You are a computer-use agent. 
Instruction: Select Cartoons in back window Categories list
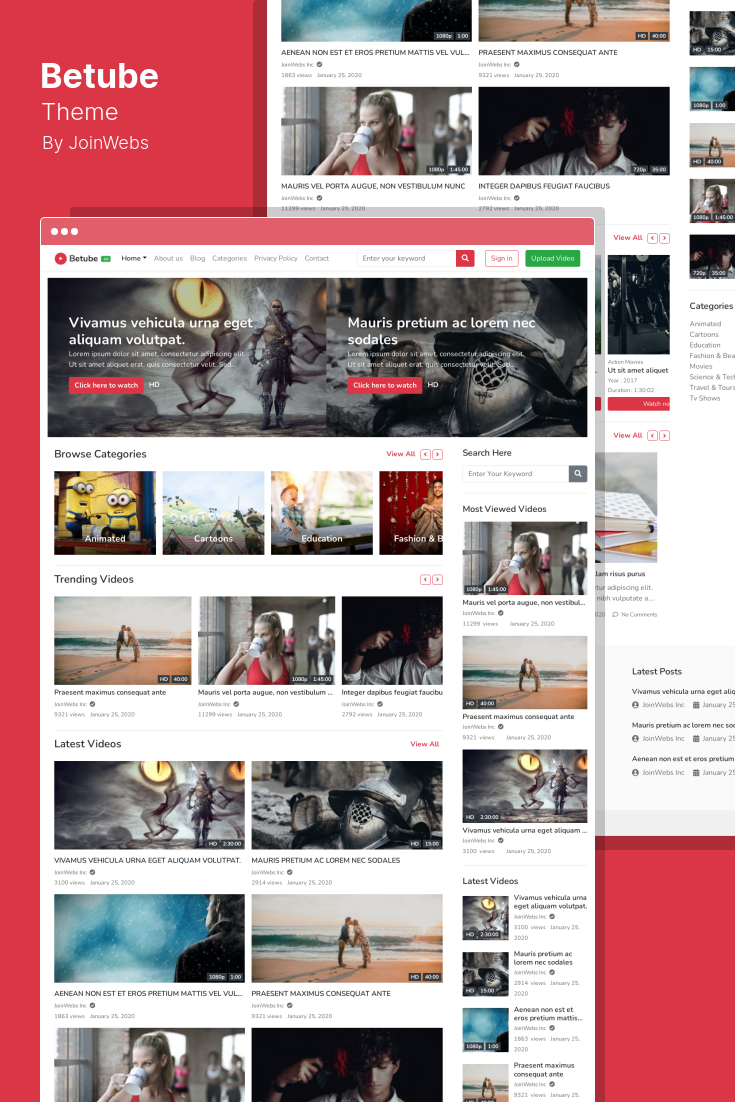coord(704,335)
